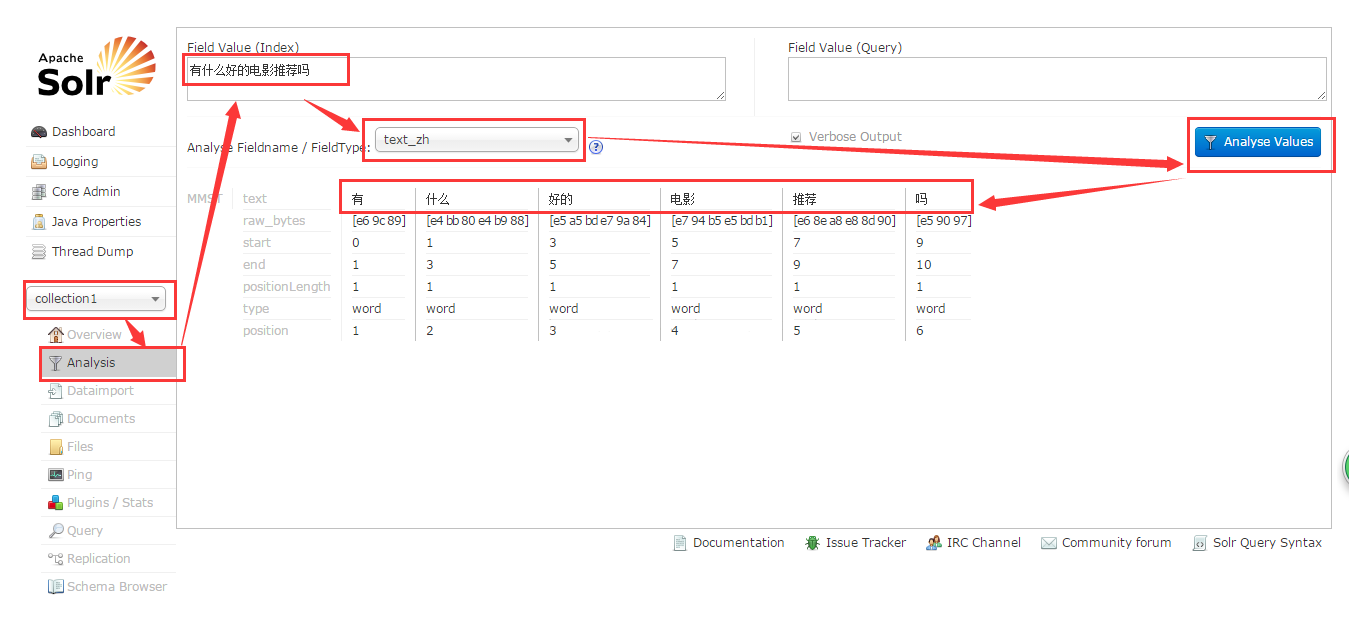Open the Issue Tracker link
This screenshot has width=1349, height=626.
click(865, 542)
